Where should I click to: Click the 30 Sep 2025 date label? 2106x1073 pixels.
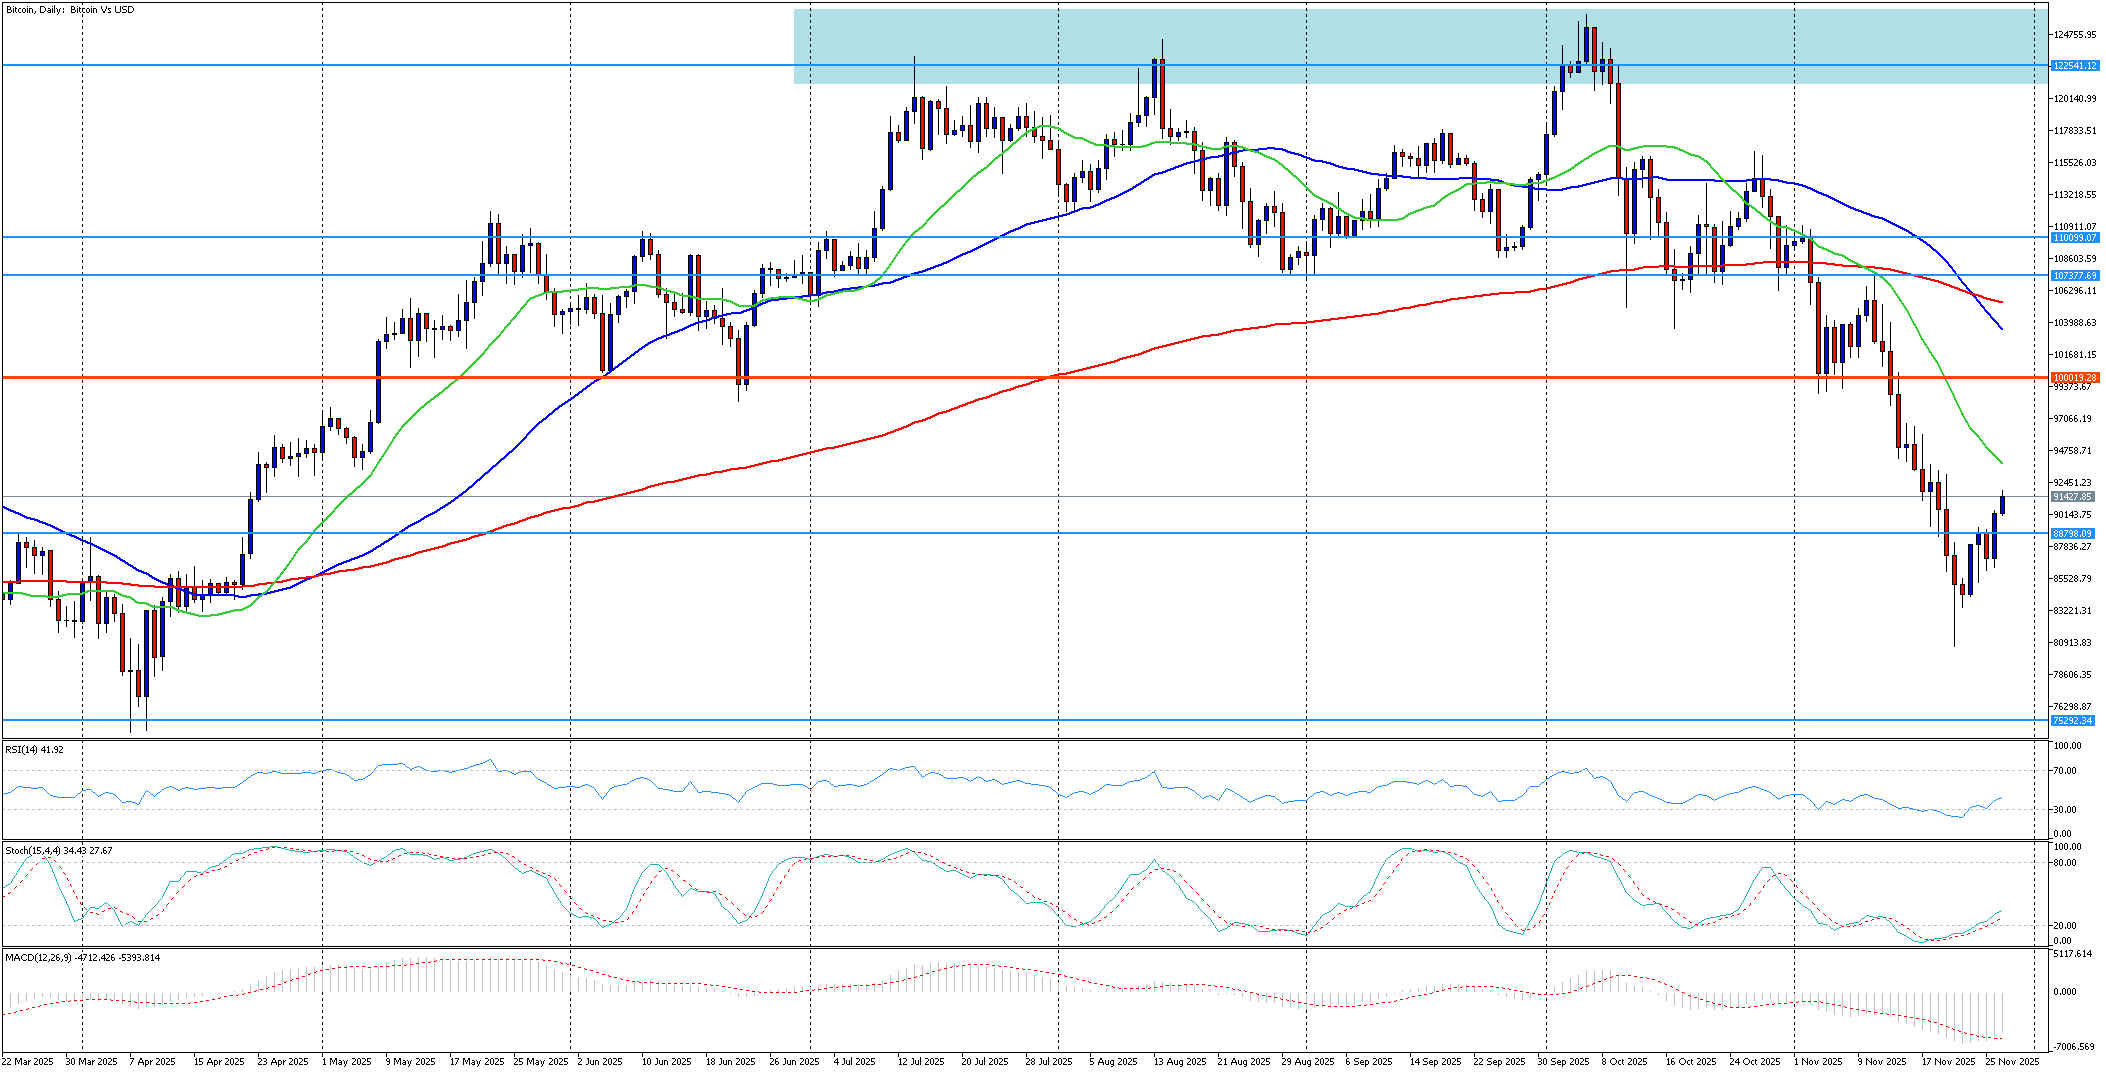click(x=1564, y=1061)
